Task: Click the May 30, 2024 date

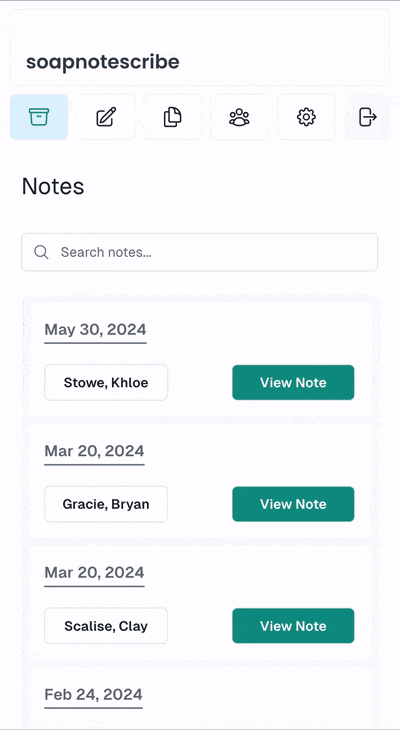Action: [x=95, y=330]
